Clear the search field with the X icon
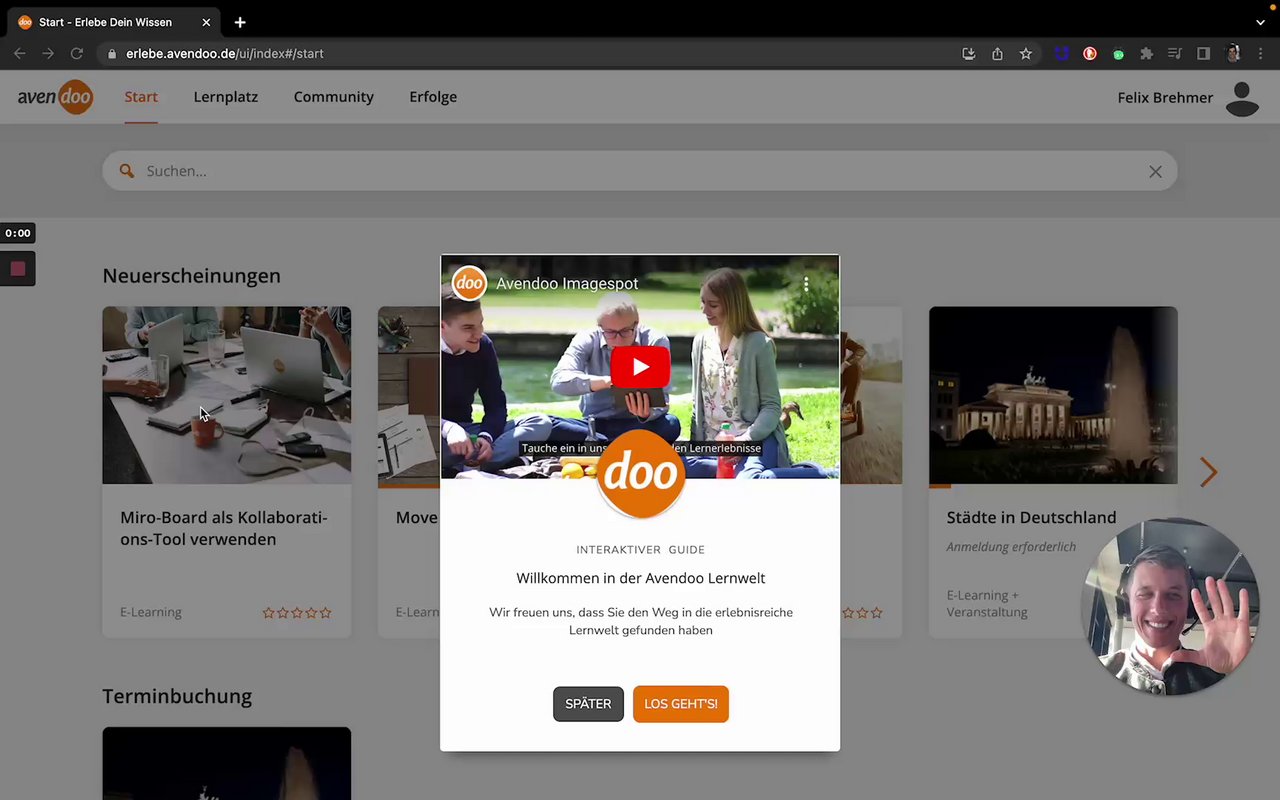The image size is (1280, 800). (x=1155, y=172)
